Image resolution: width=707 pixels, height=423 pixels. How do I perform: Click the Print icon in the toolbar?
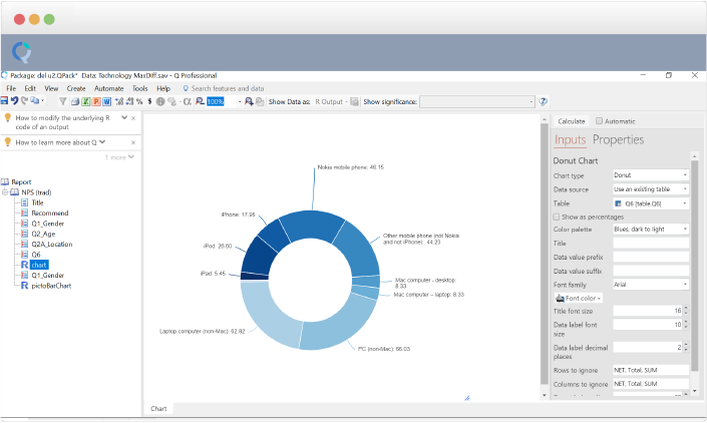75,101
